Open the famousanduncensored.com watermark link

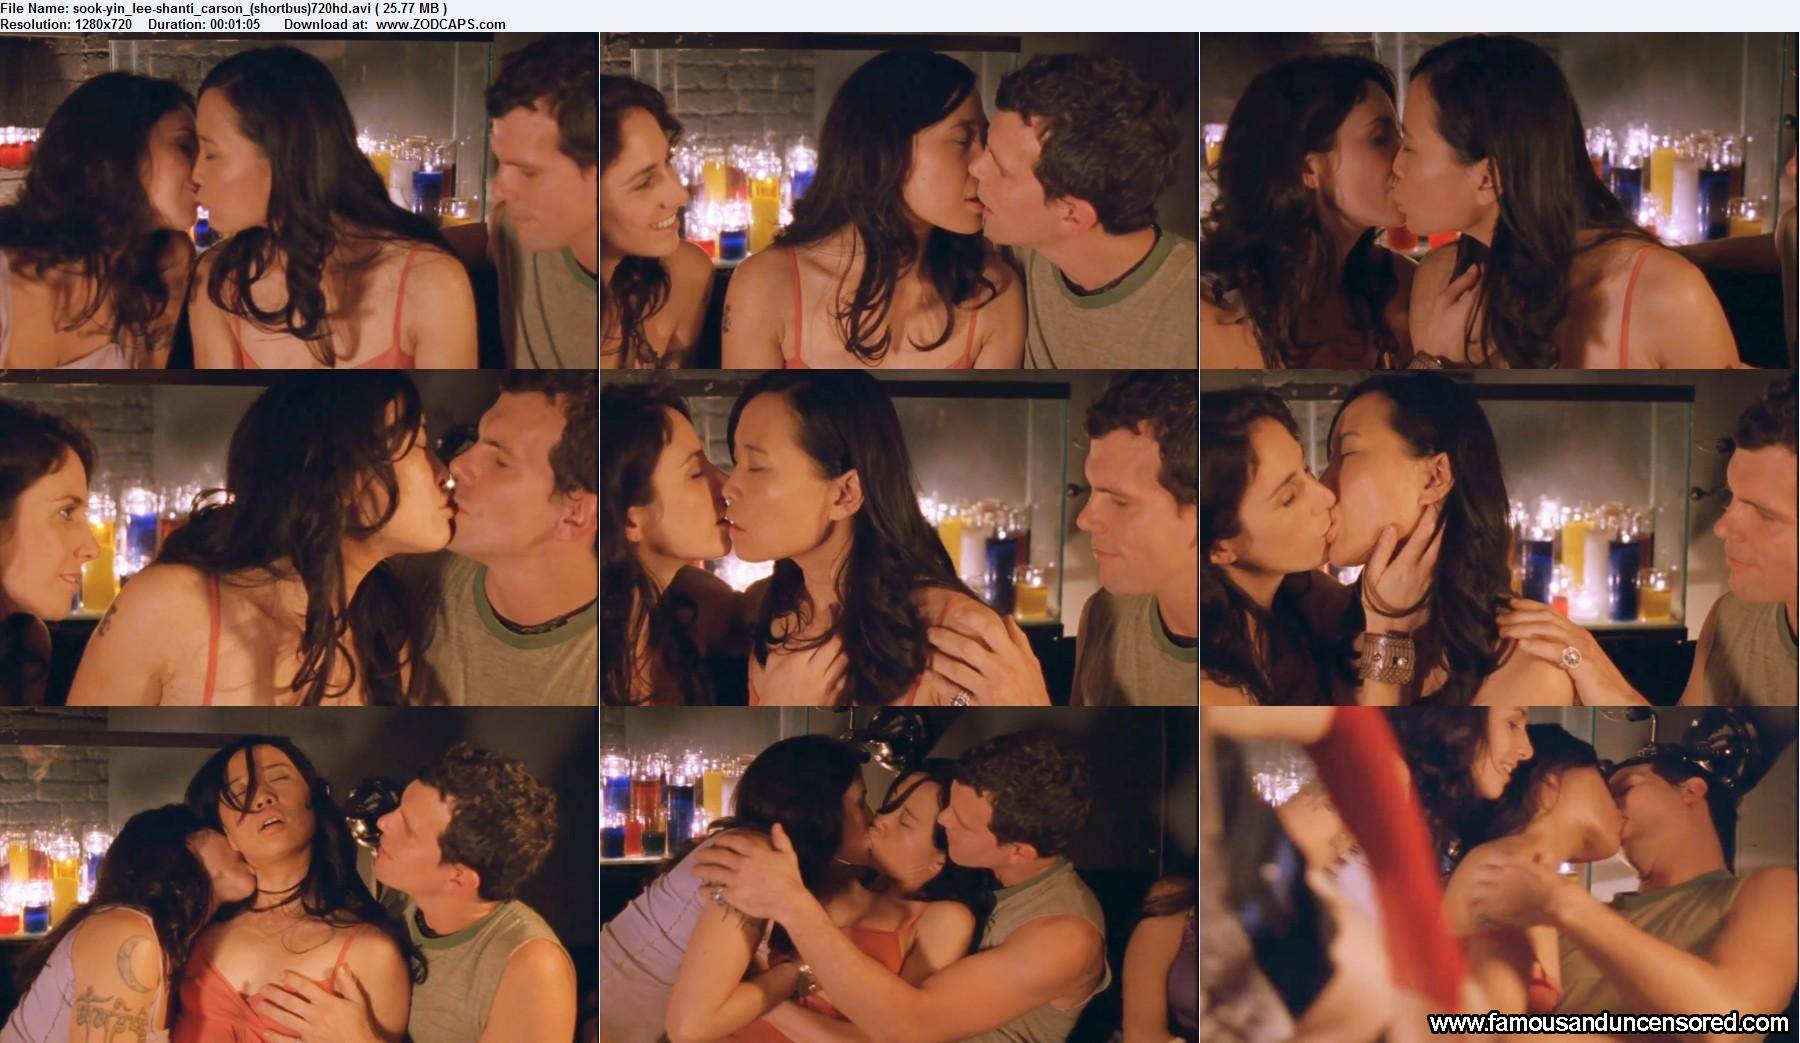(1608, 1022)
